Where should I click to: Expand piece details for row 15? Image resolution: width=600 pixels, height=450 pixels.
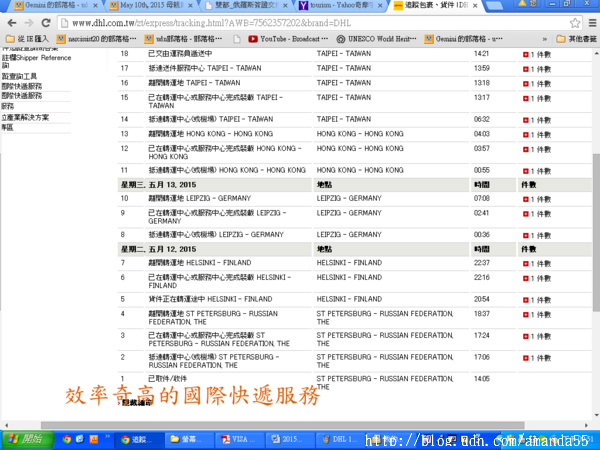point(525,98)
